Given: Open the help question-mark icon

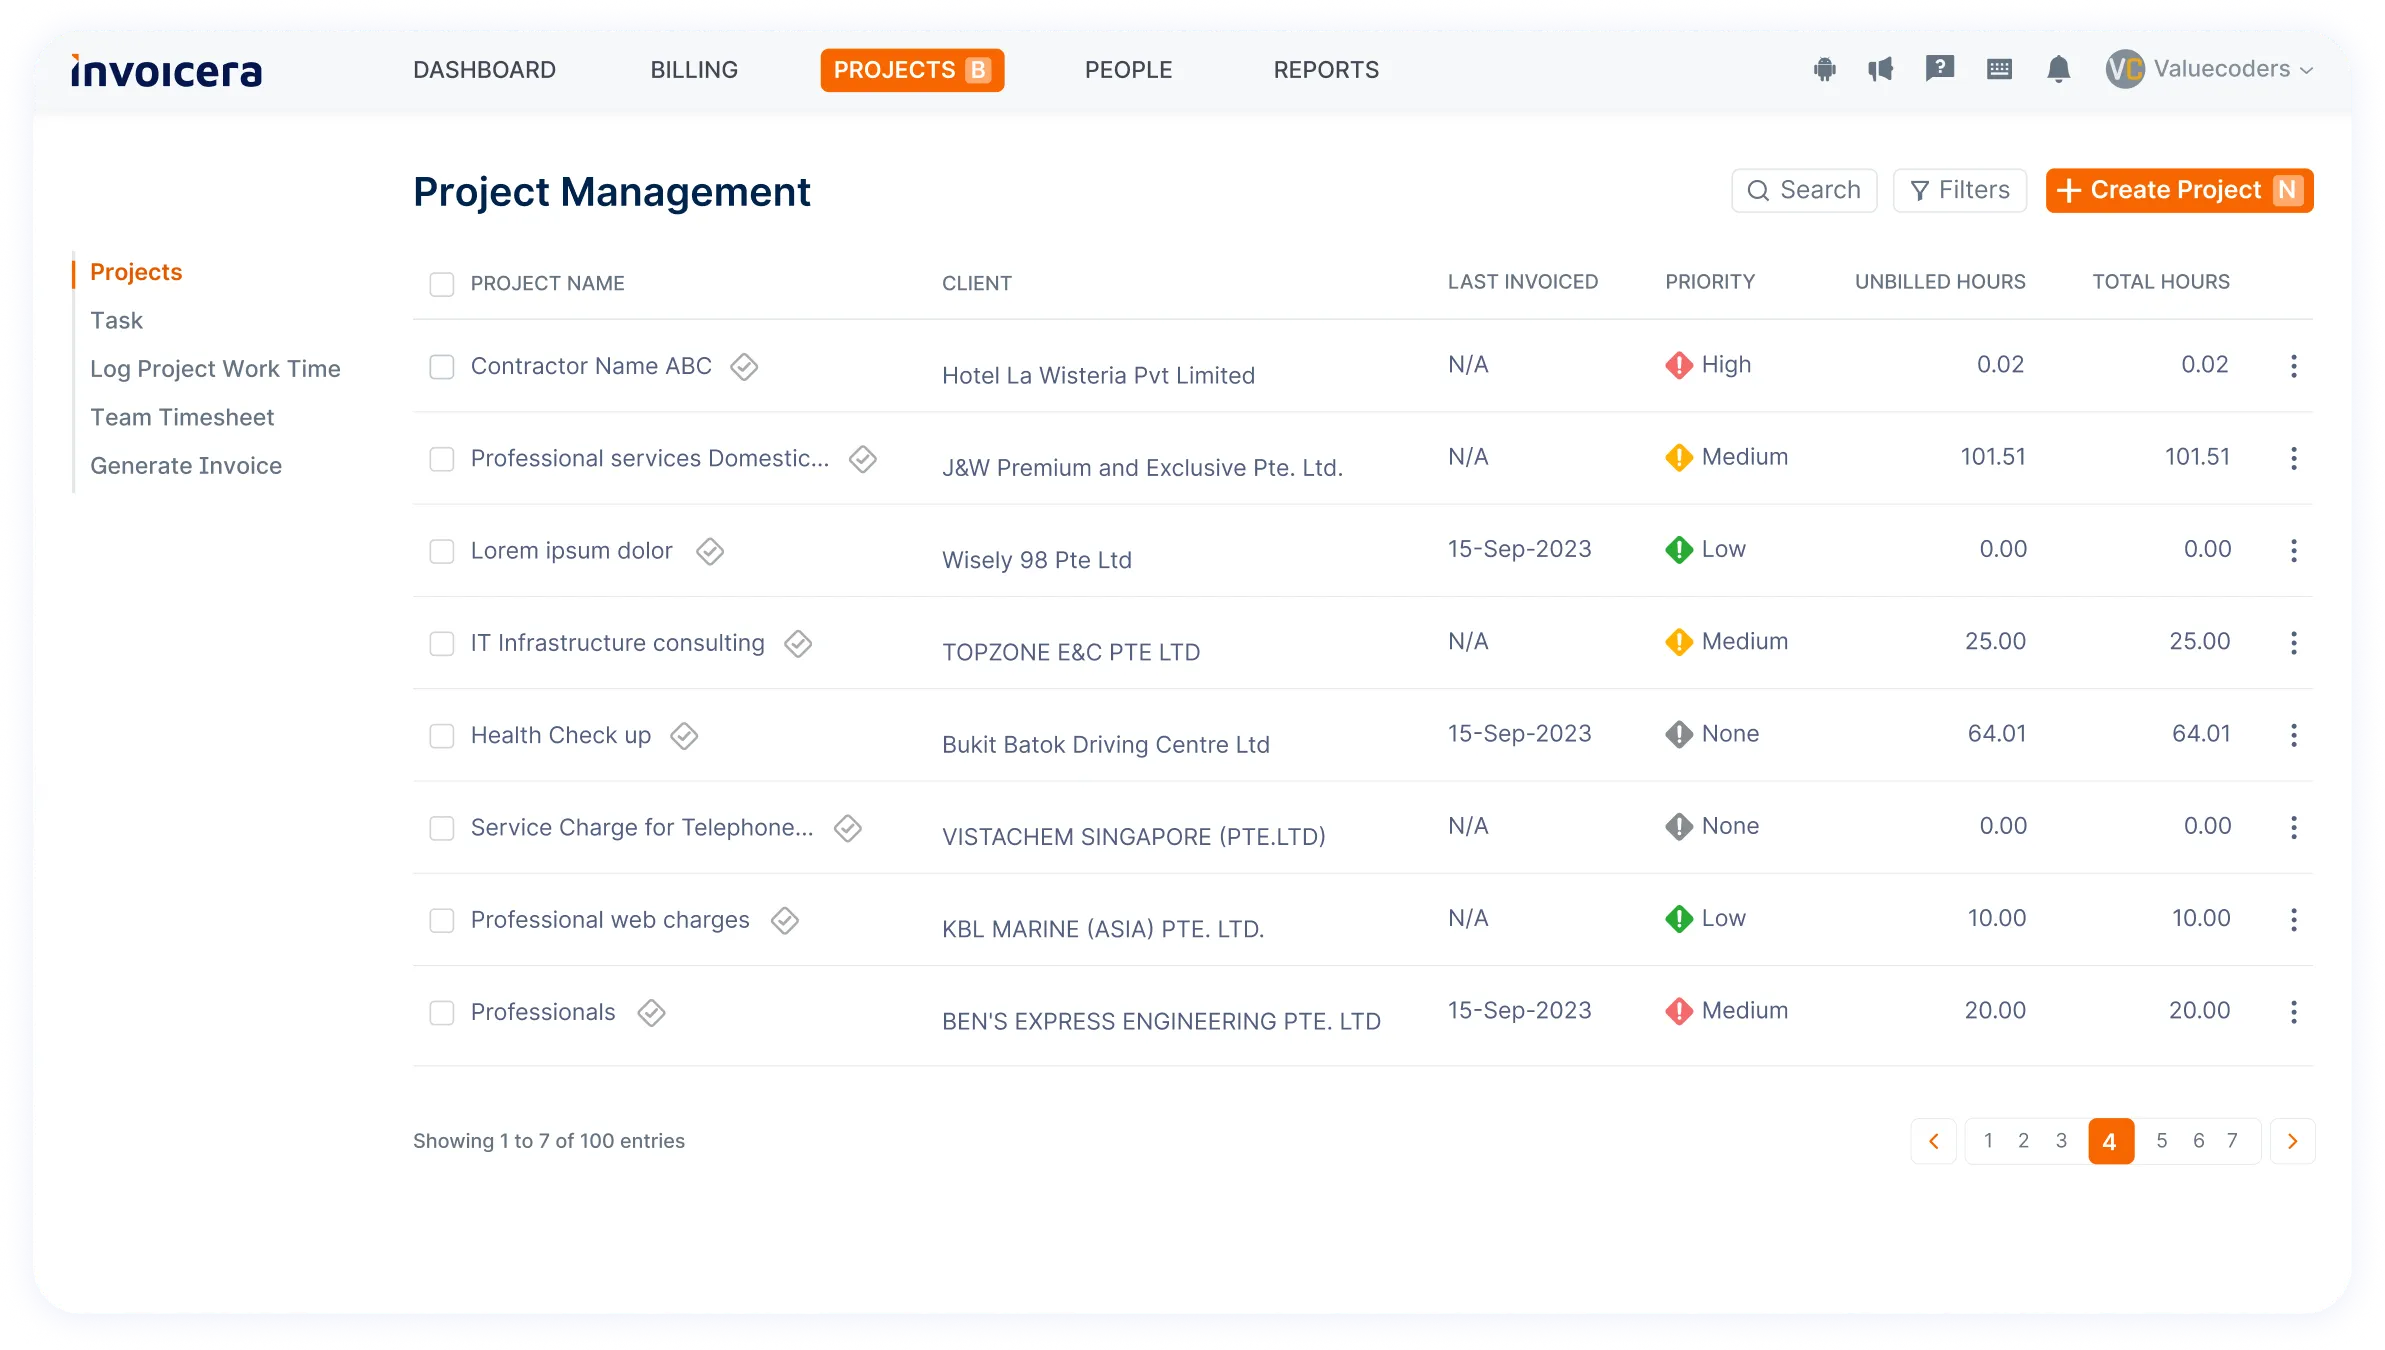Looking at the screenshot, I should [x=1940, y=69].
